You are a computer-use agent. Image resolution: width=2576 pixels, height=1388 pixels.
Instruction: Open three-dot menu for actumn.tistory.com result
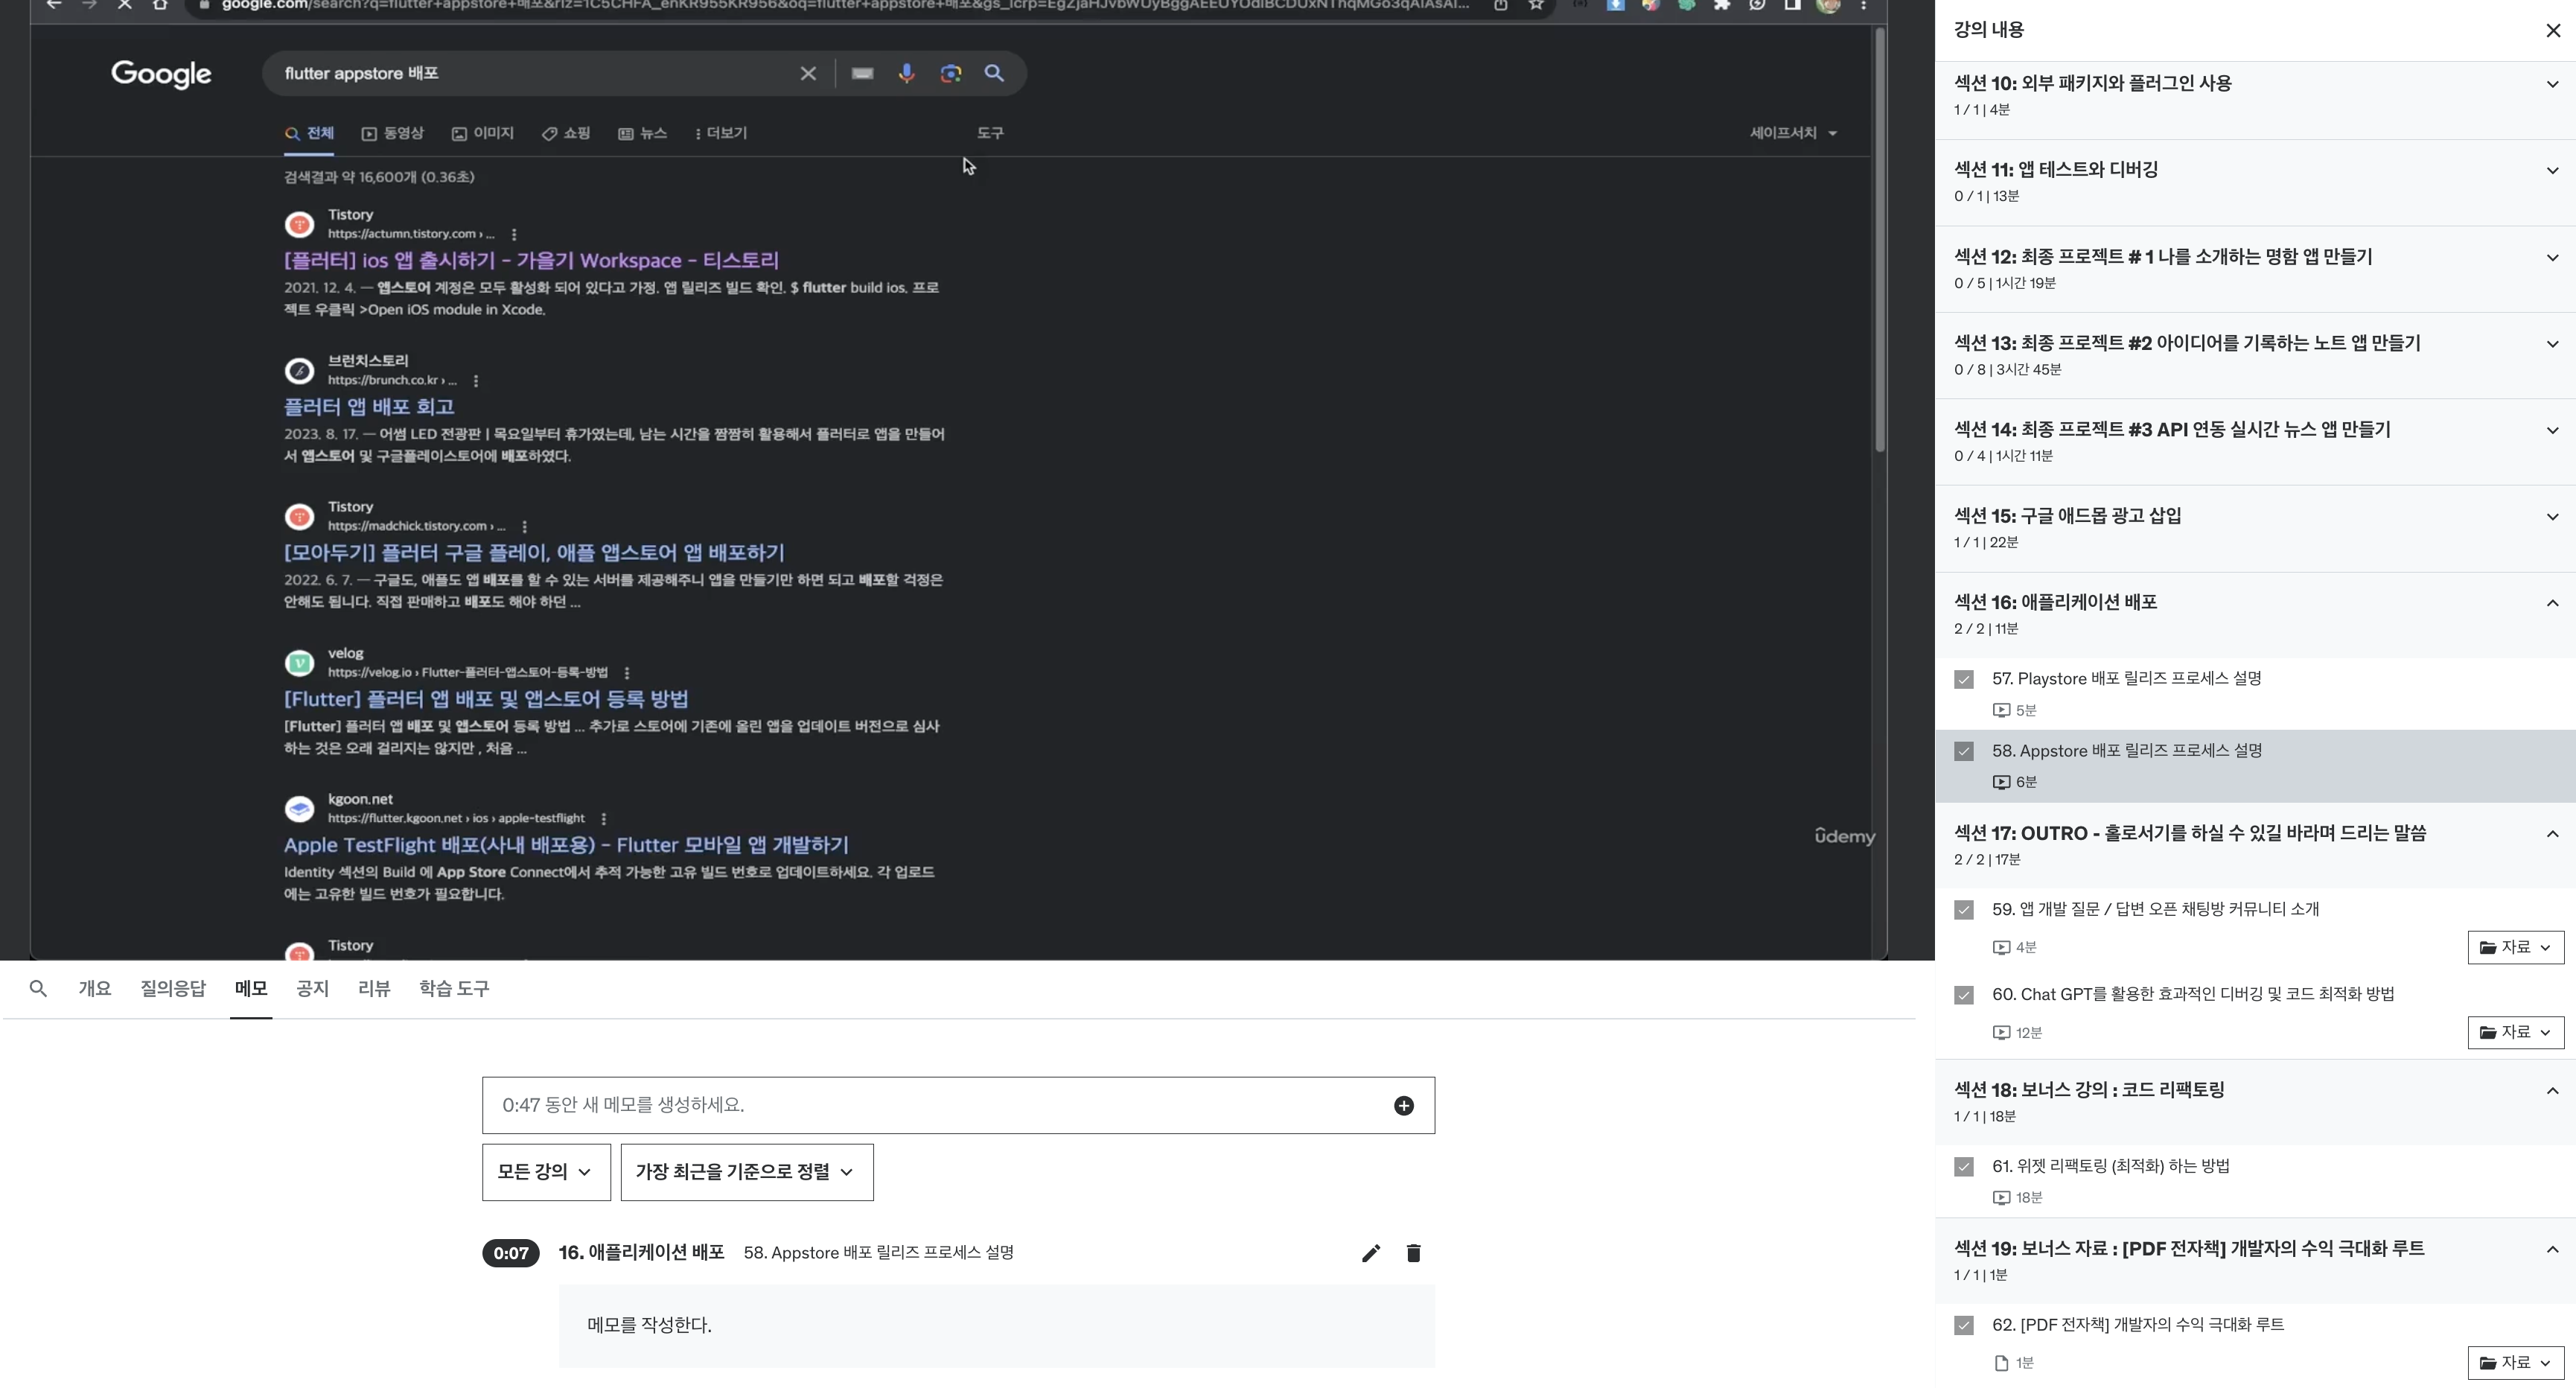click(514, 234)
